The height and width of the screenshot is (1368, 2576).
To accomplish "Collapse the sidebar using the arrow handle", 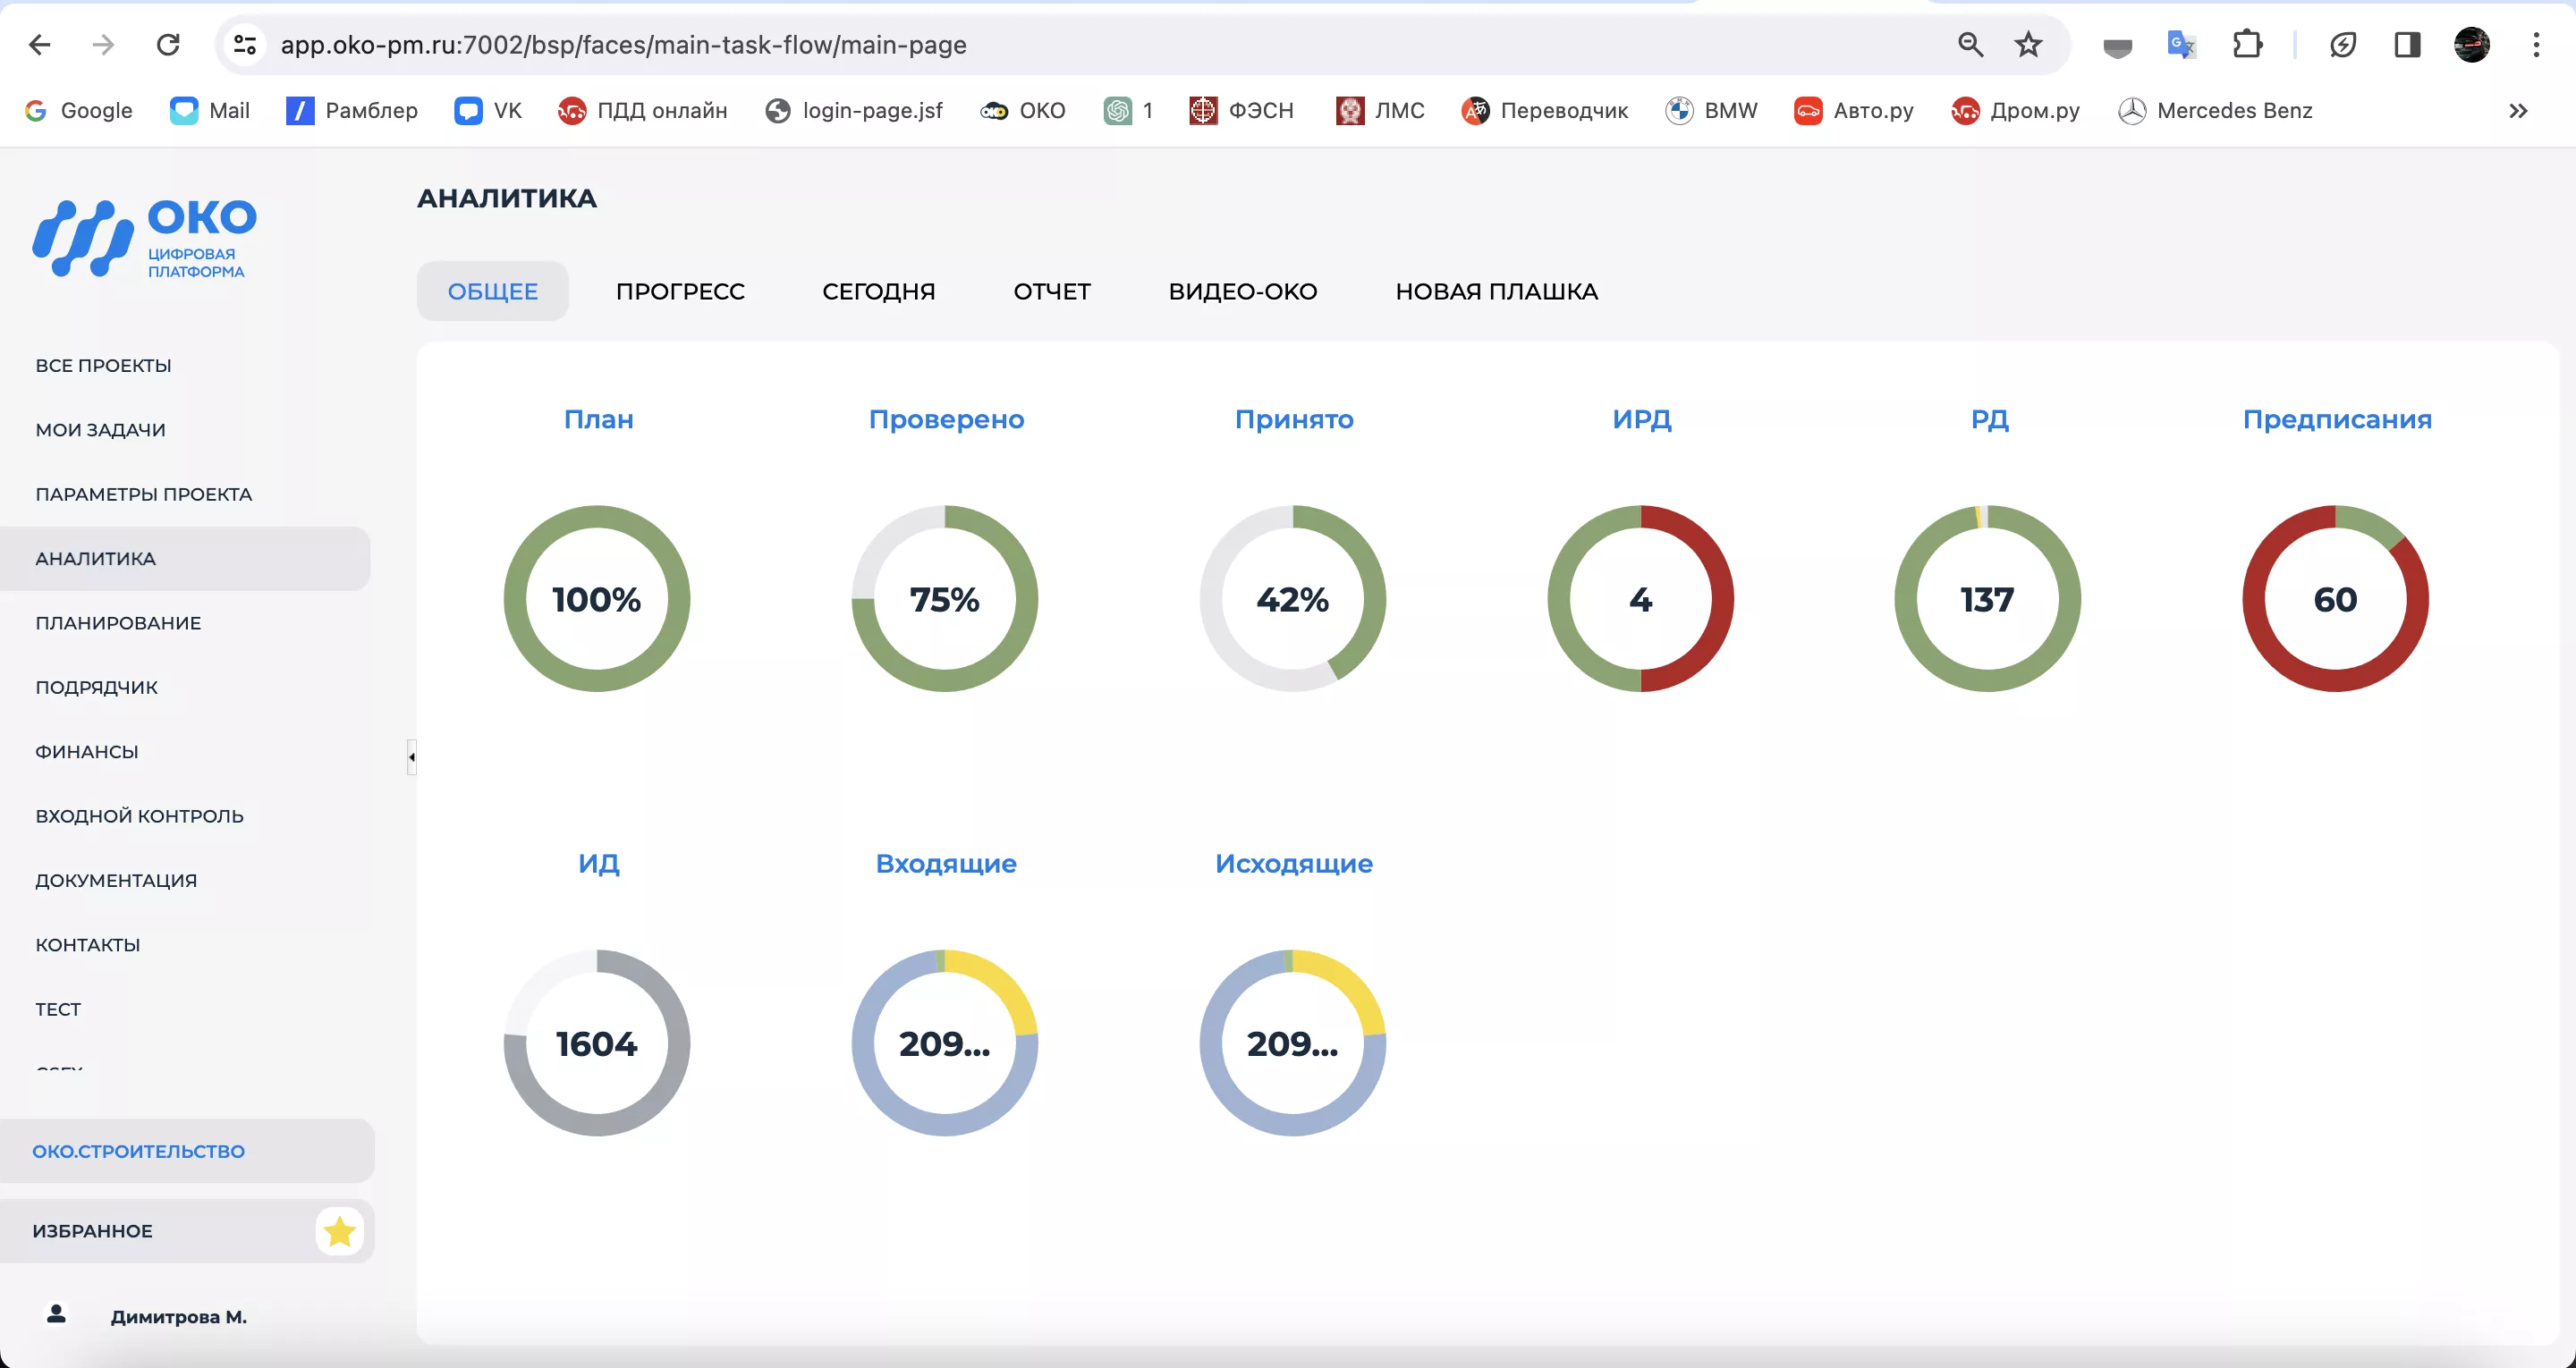I will click(411, 757).
